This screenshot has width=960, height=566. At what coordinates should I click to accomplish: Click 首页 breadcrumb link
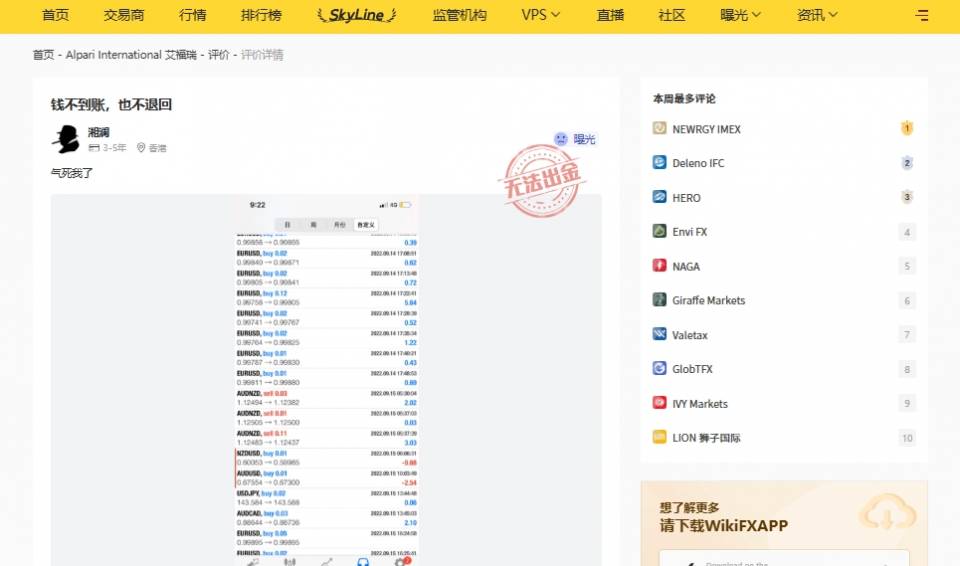43,55
